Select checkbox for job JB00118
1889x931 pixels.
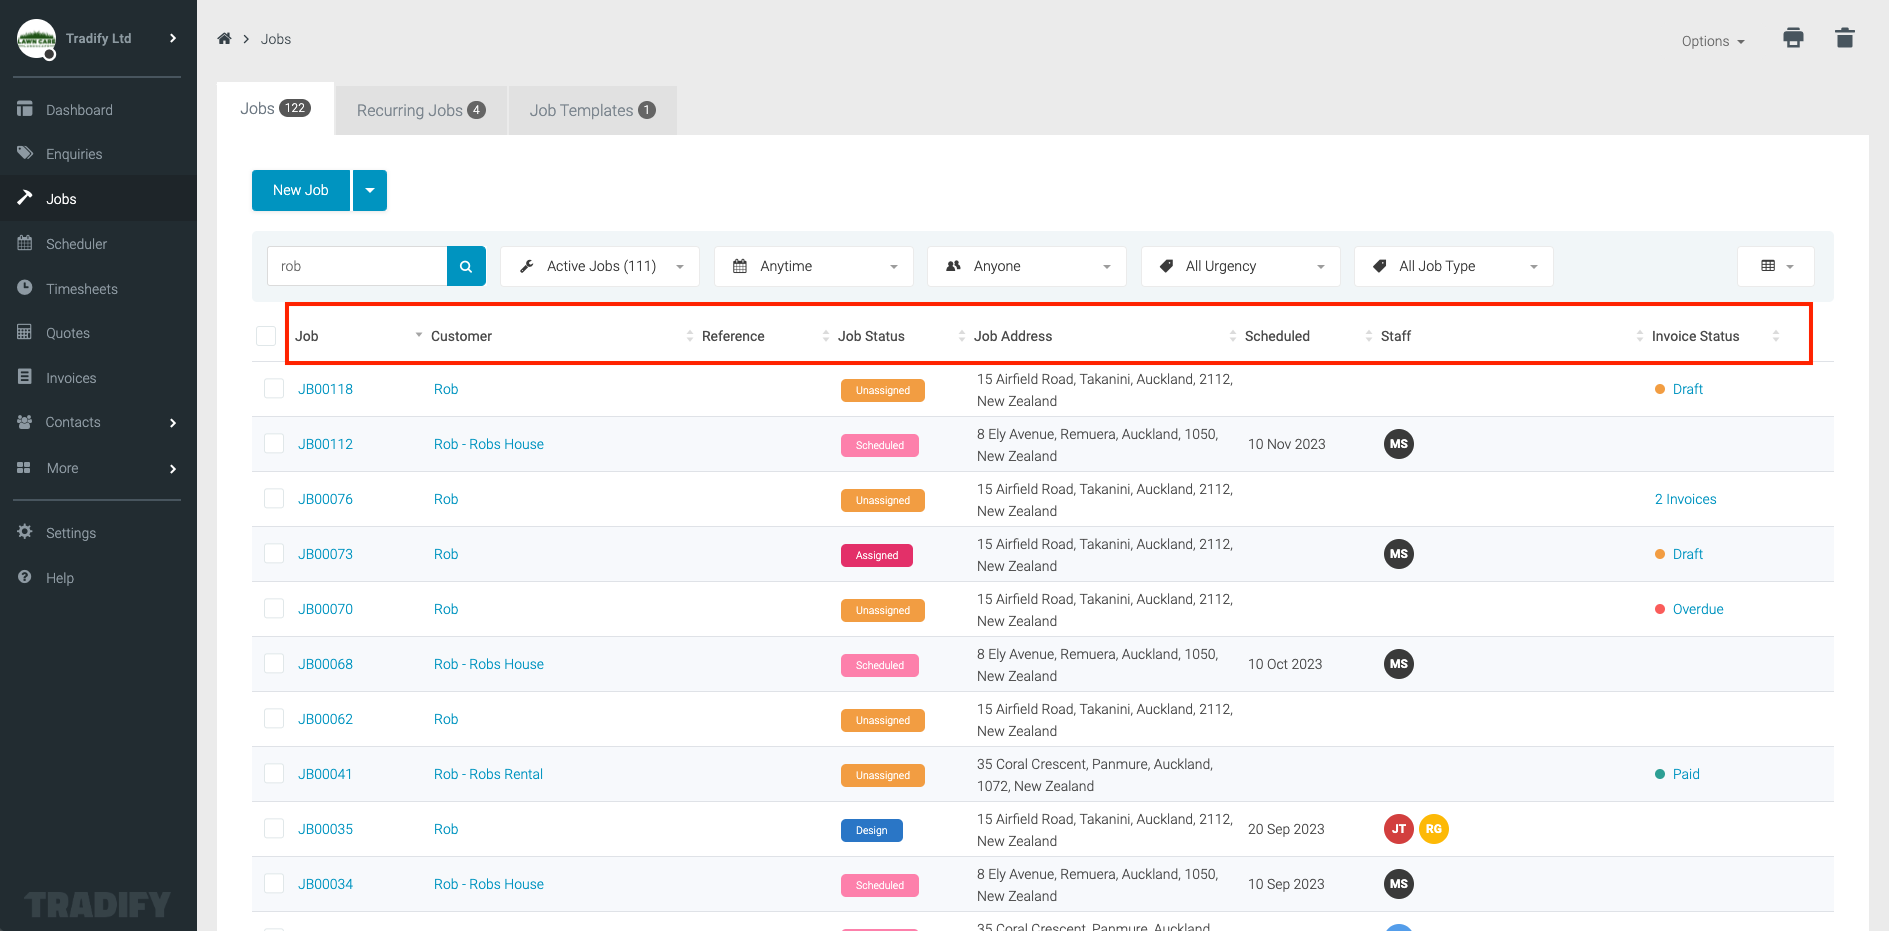(274, 388)
